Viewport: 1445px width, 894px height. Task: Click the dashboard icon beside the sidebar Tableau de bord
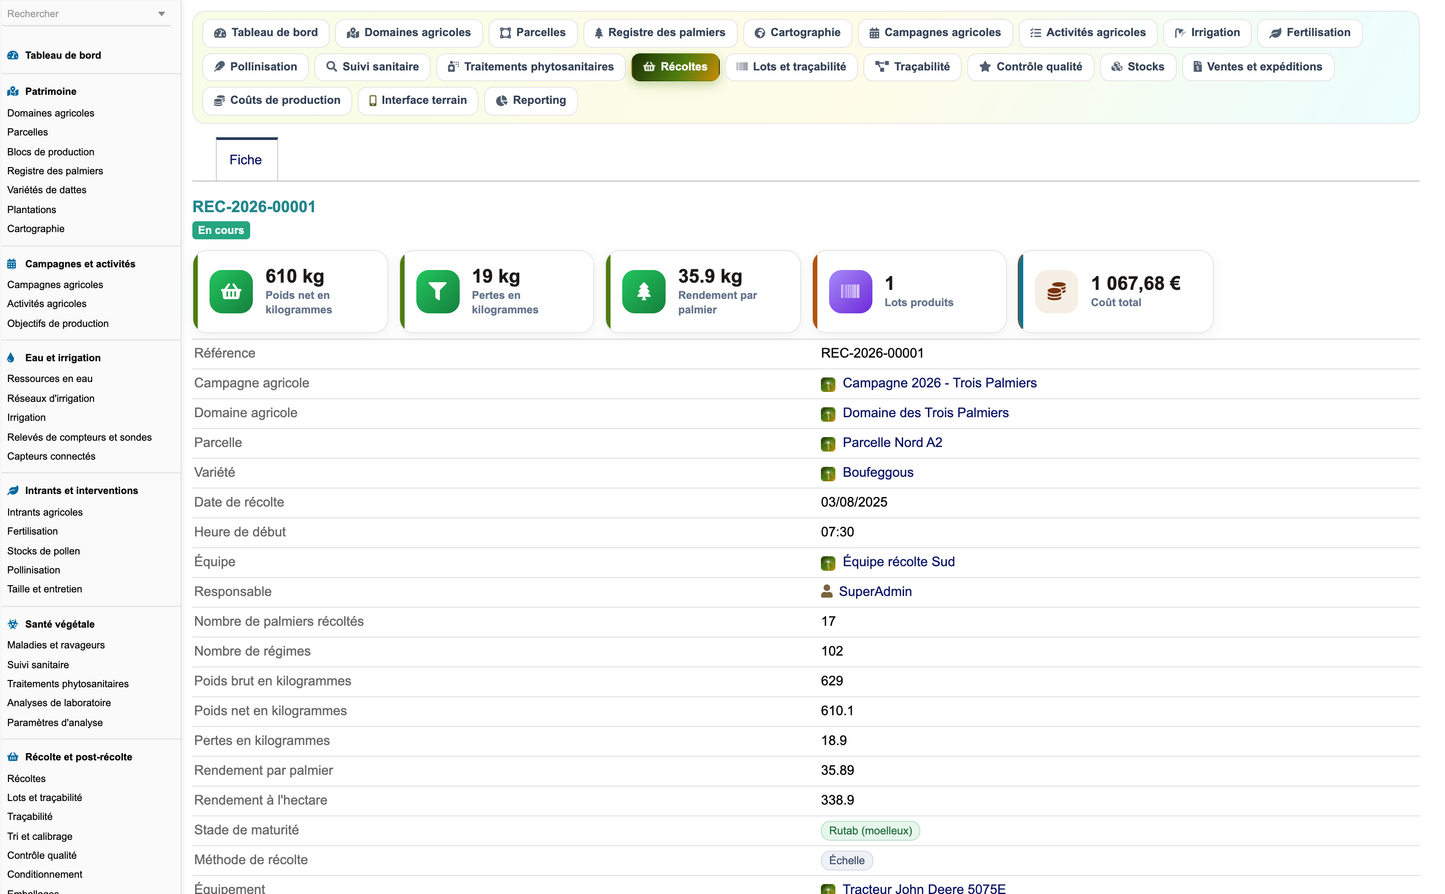coord(13,56)
